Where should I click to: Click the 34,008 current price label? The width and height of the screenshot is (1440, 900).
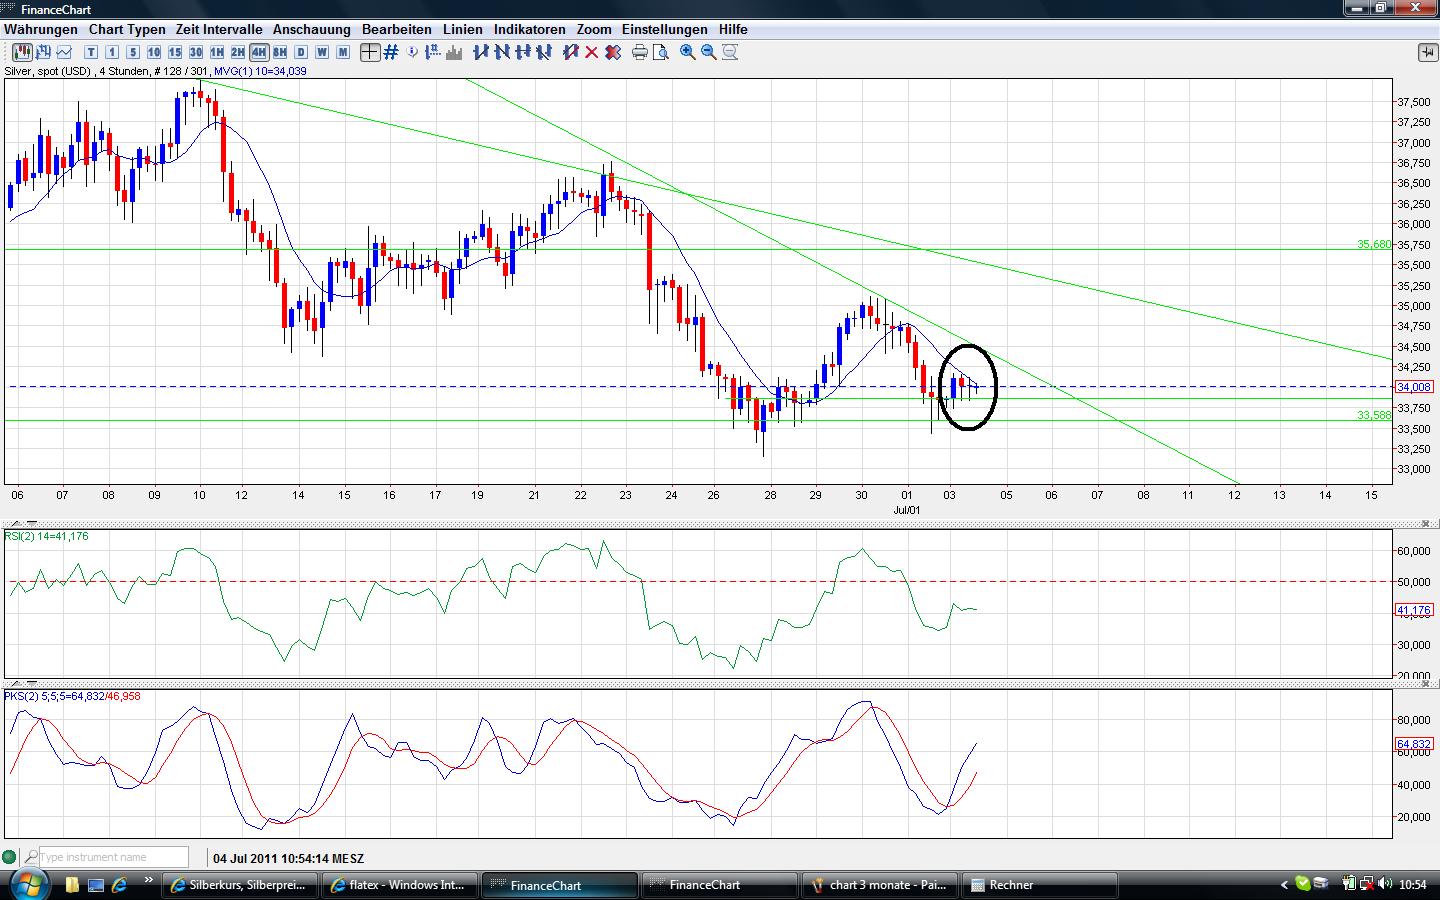(1414, 387)
